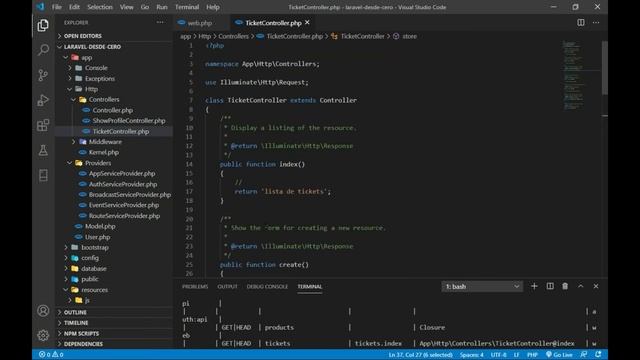The image size is (640, 360).
Task: Switch to the Debug Console tab
Action: pos(267,287)
